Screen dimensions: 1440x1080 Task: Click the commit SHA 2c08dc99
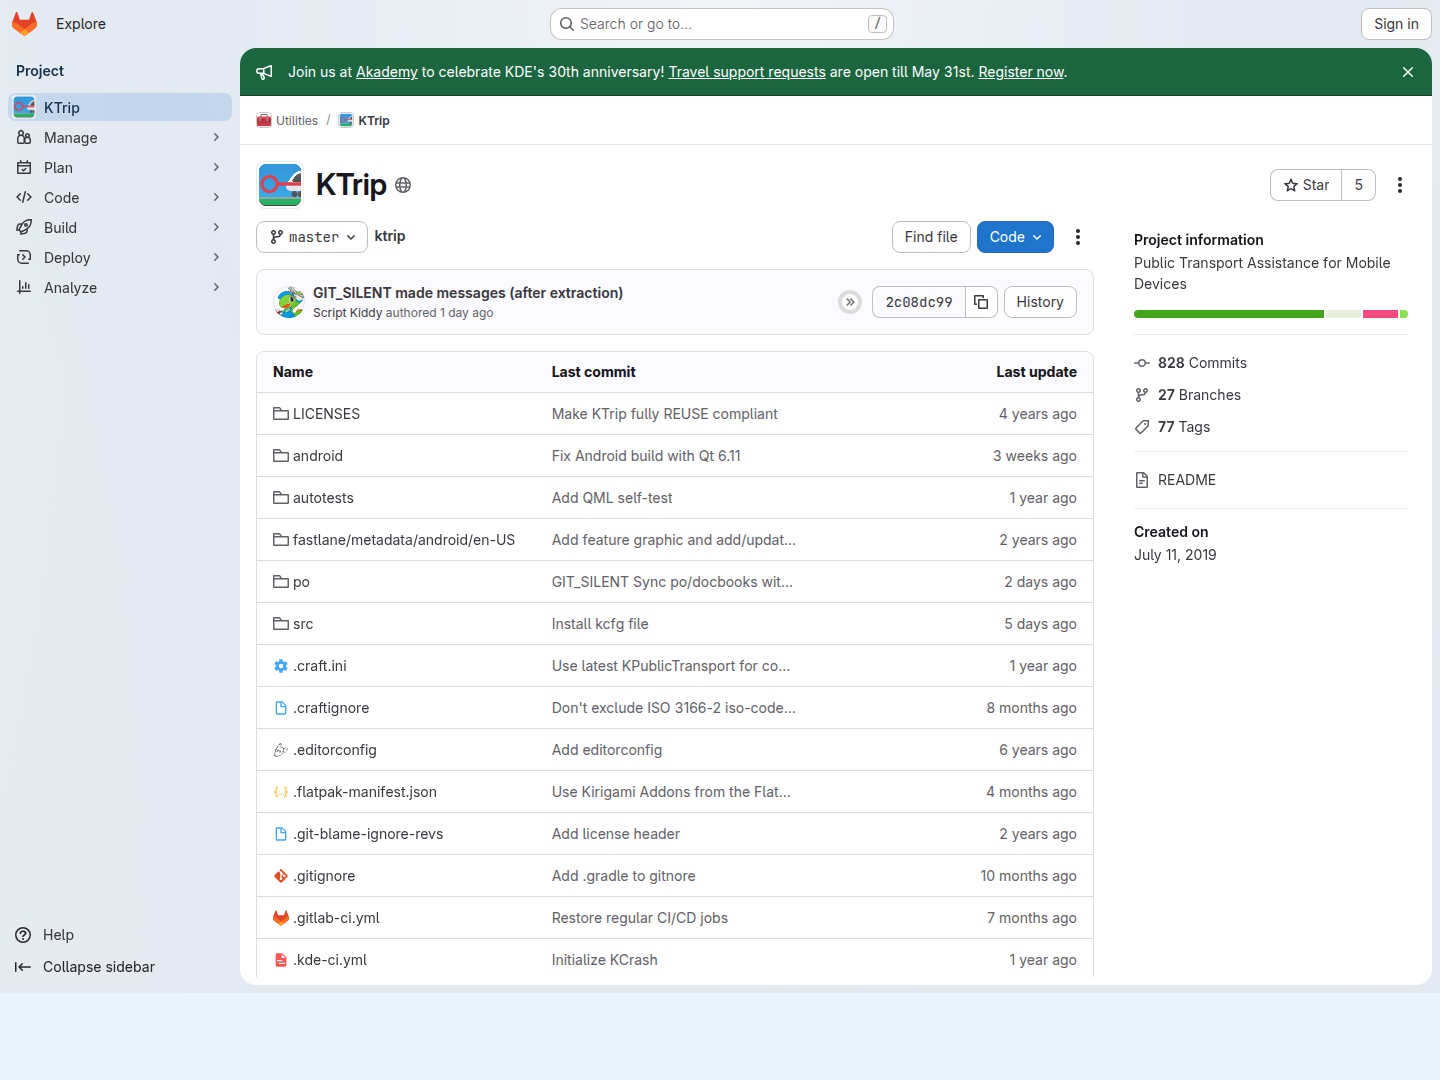pyautogui.click(x=919, y=302)
